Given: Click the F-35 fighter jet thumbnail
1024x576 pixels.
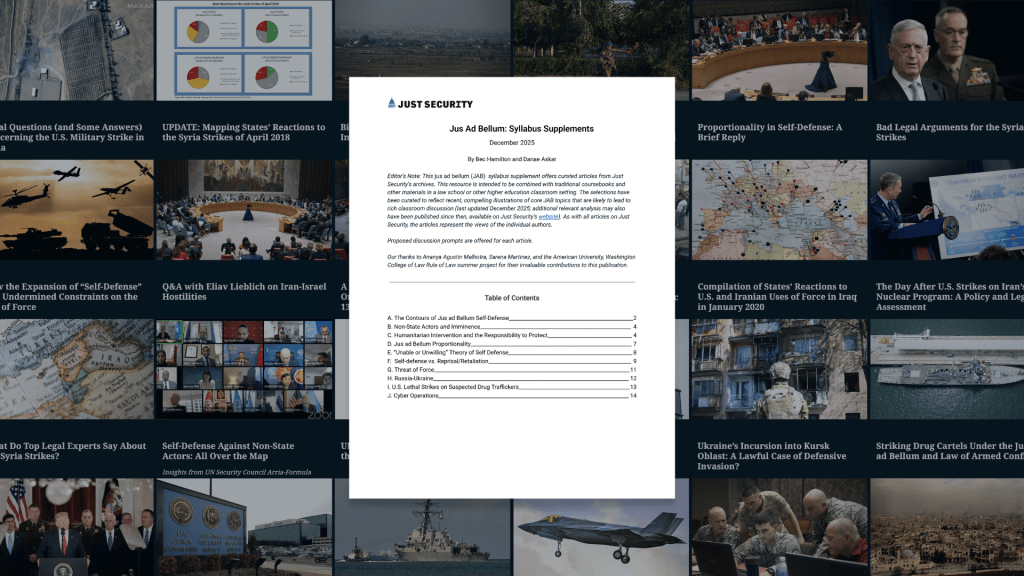Looking at the screenshot, I should [x=598, y=527].
